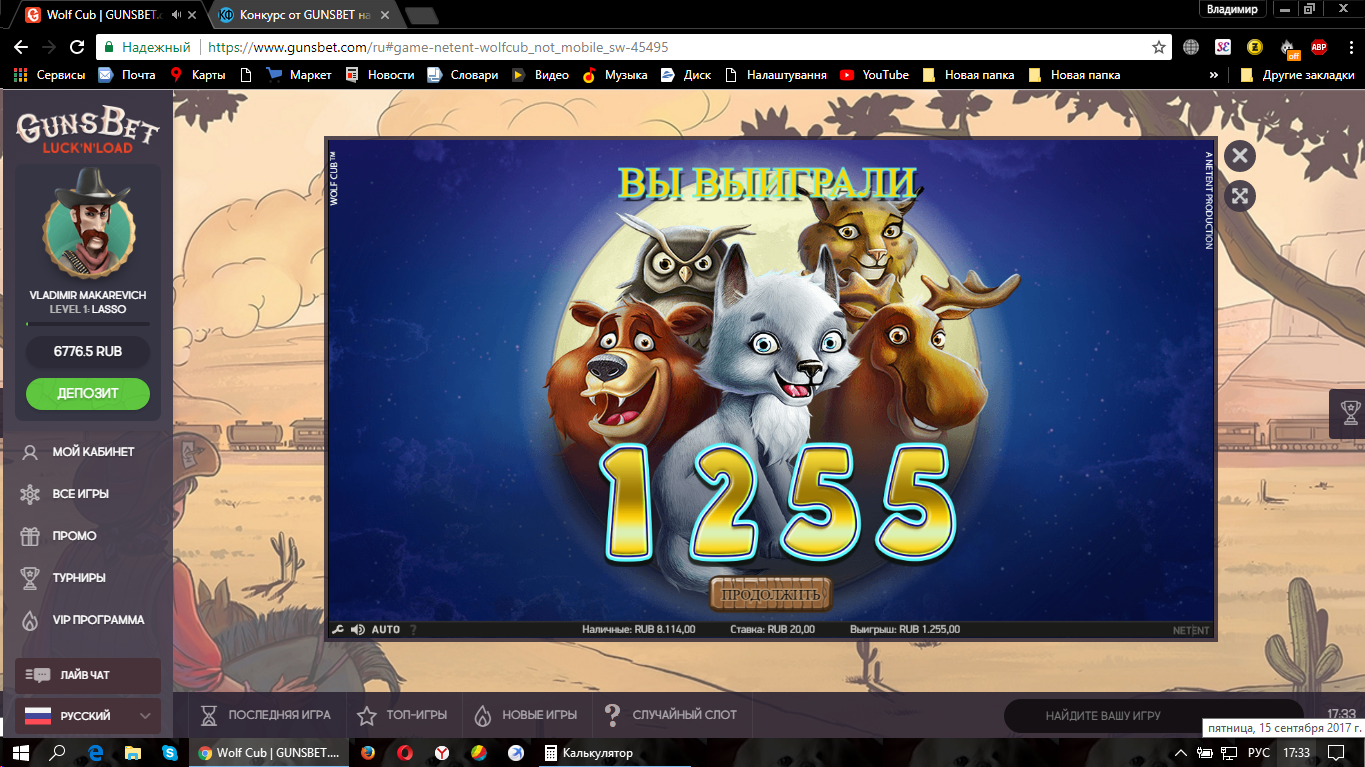Click the 6776.5 RUB balance
This screenshot has height=767, width=1365.
[88, 352]
